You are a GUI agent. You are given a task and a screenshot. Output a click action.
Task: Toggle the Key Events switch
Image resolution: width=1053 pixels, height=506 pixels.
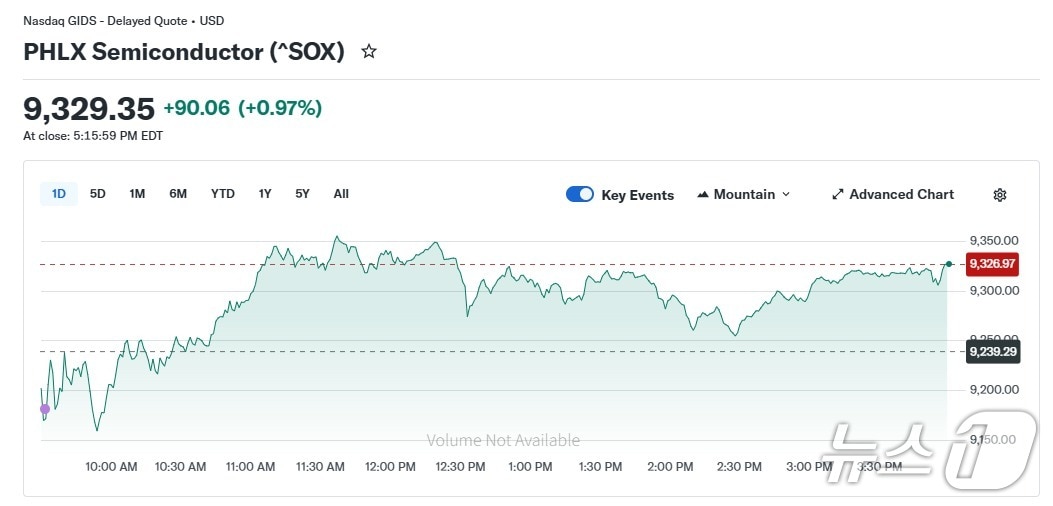pos(580,195)
